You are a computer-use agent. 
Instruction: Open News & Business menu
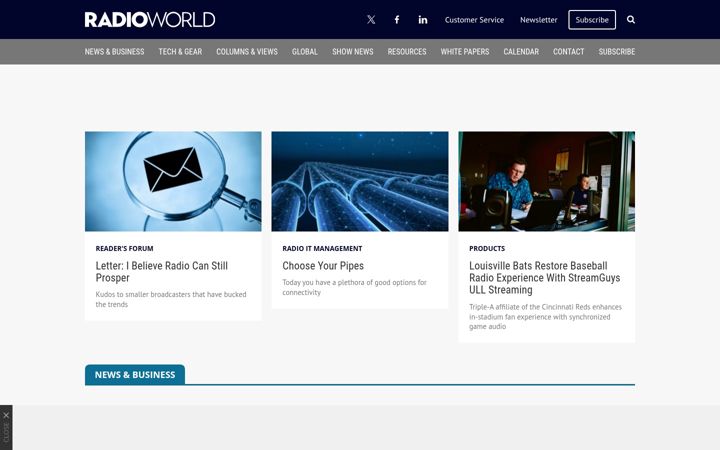[x=114, y=51]
